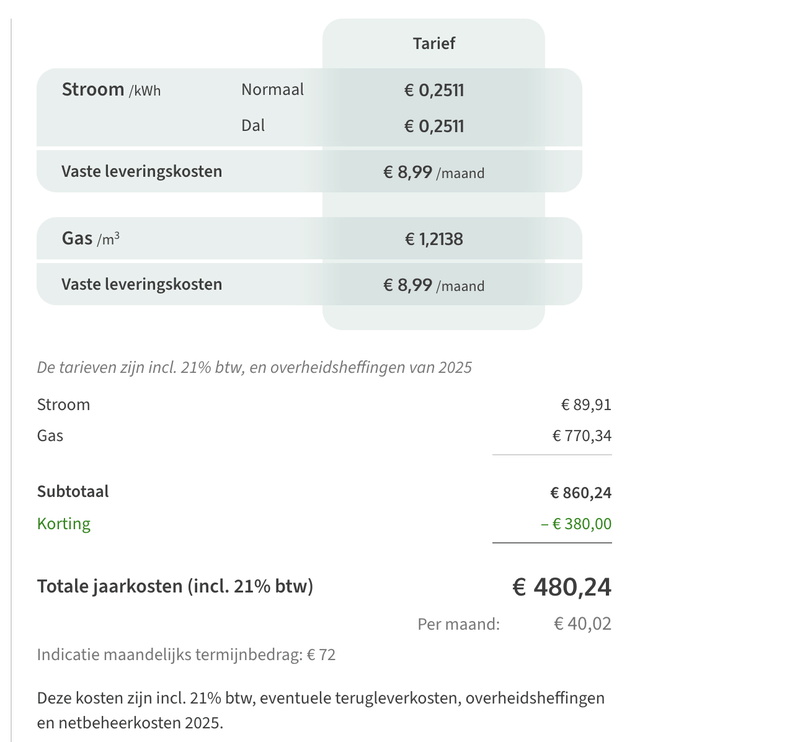Click the italic 21% btw tariff note
The image size is (800, 742).
click(254, 367)
